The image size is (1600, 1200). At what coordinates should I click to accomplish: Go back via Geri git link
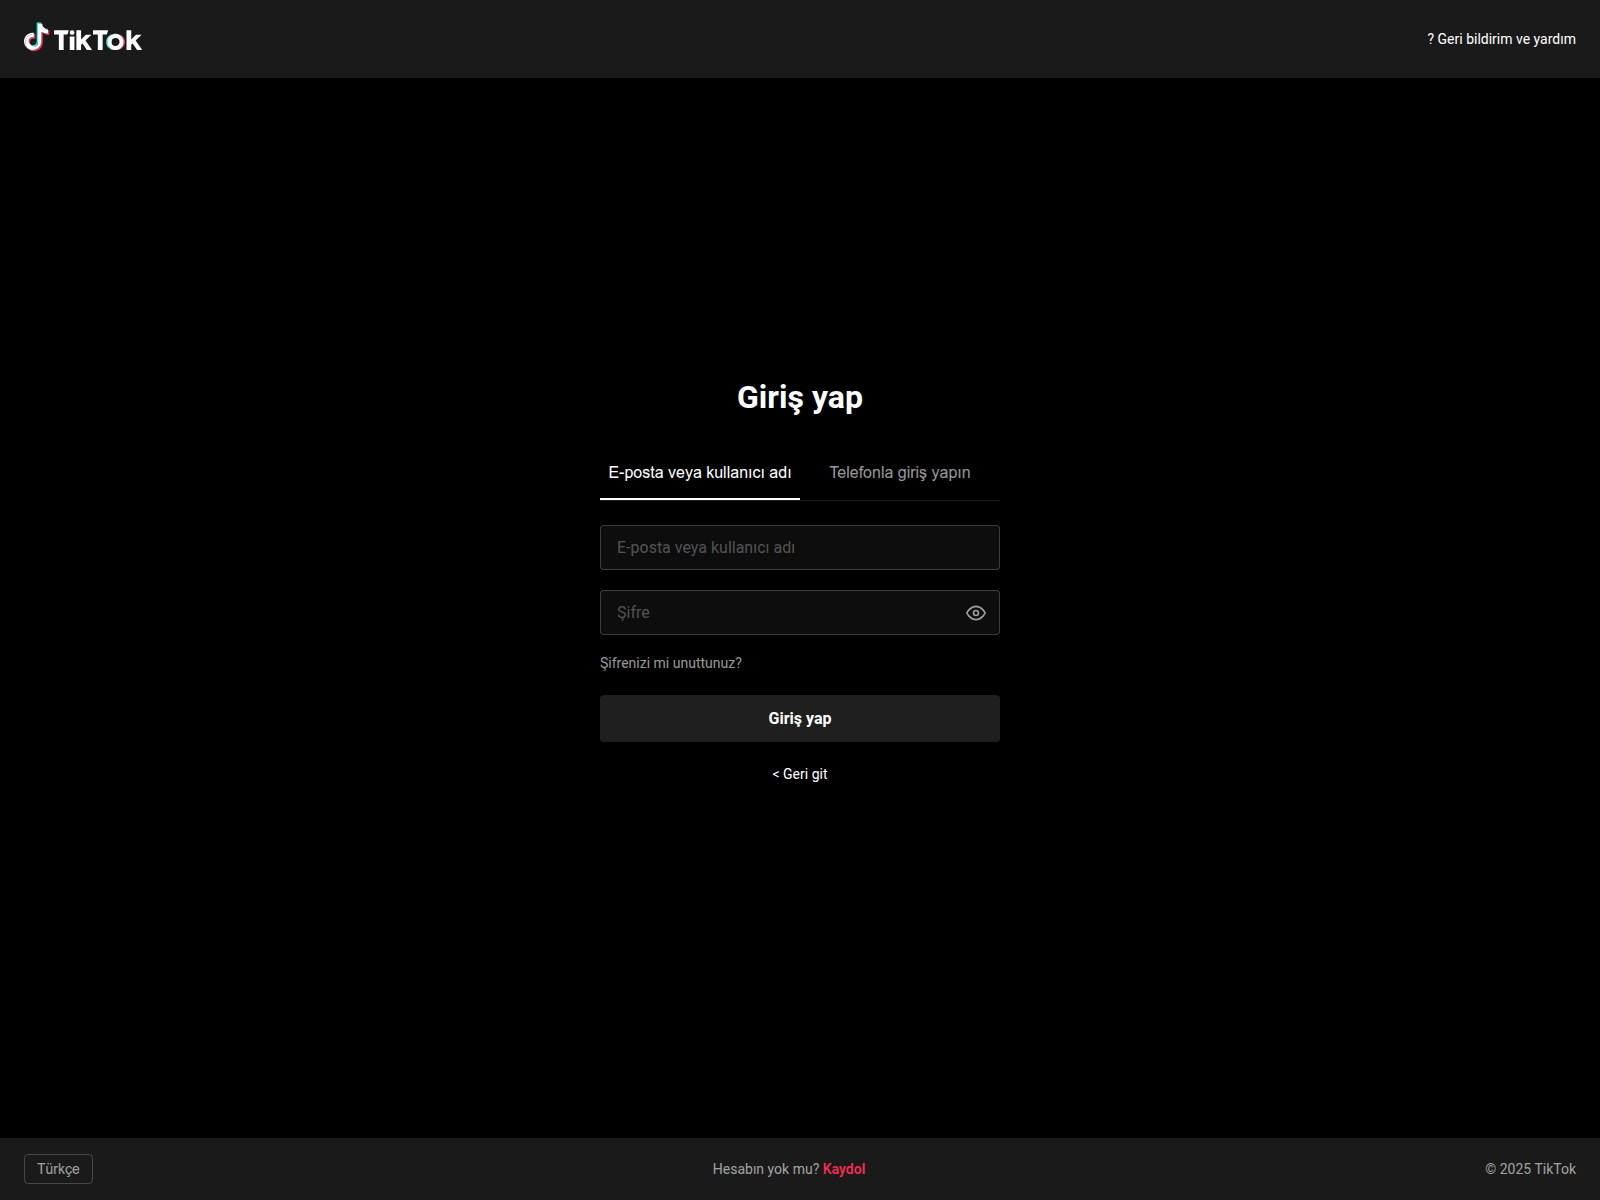(x=800, y=774)
